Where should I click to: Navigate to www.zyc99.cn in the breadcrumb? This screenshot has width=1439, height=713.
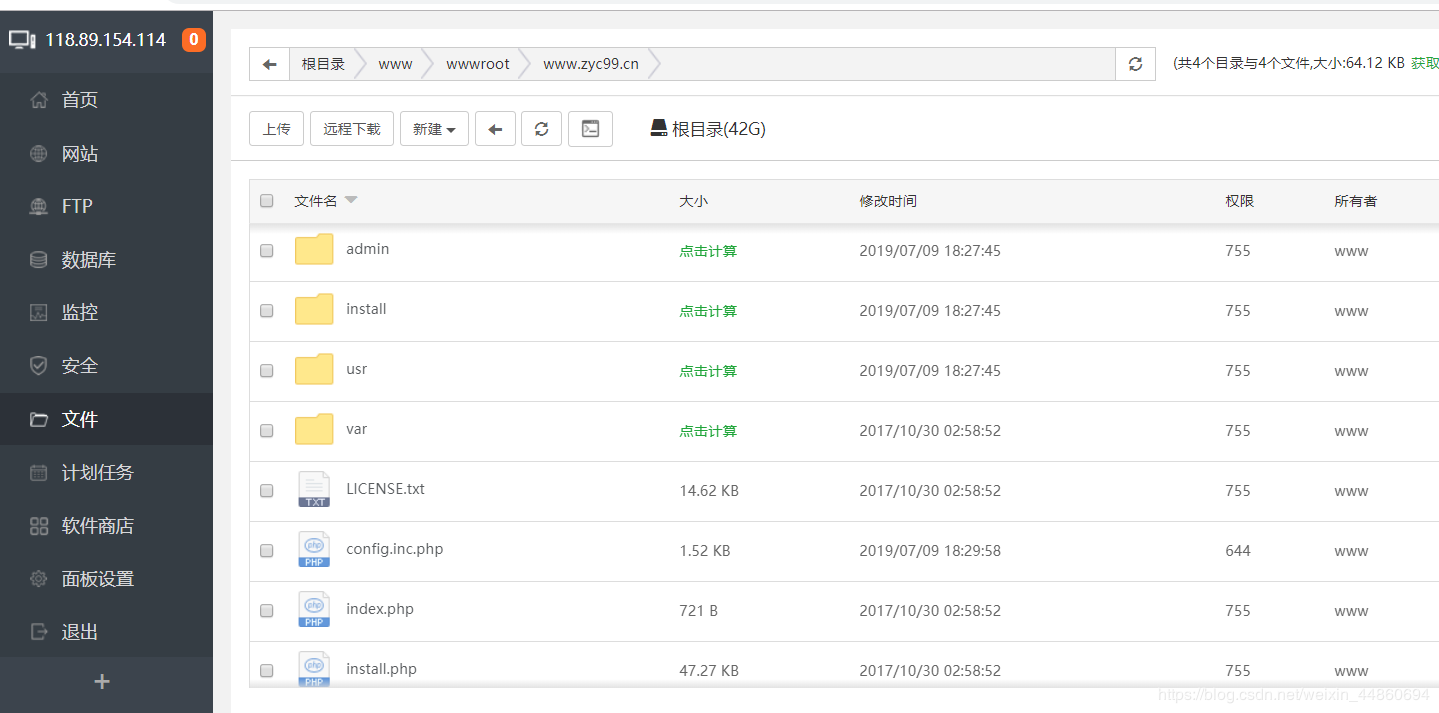pos(591,64)
